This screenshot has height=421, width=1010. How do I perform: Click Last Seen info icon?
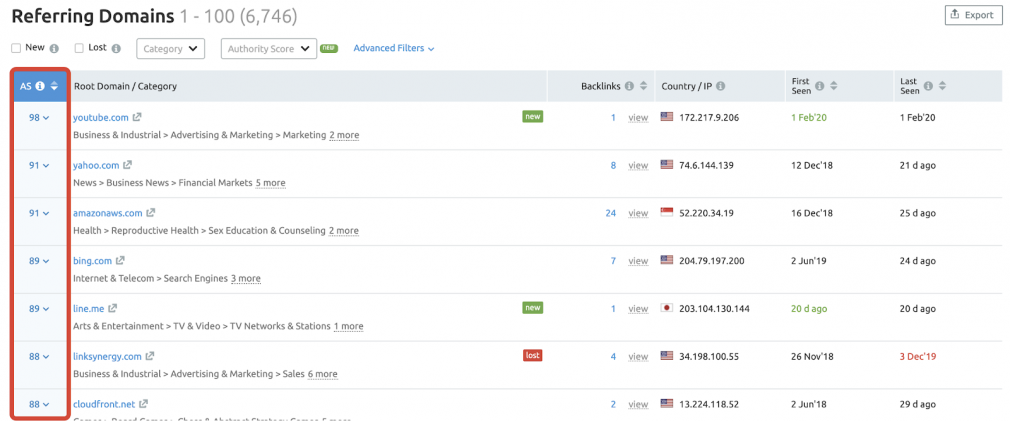coord(928,86)
